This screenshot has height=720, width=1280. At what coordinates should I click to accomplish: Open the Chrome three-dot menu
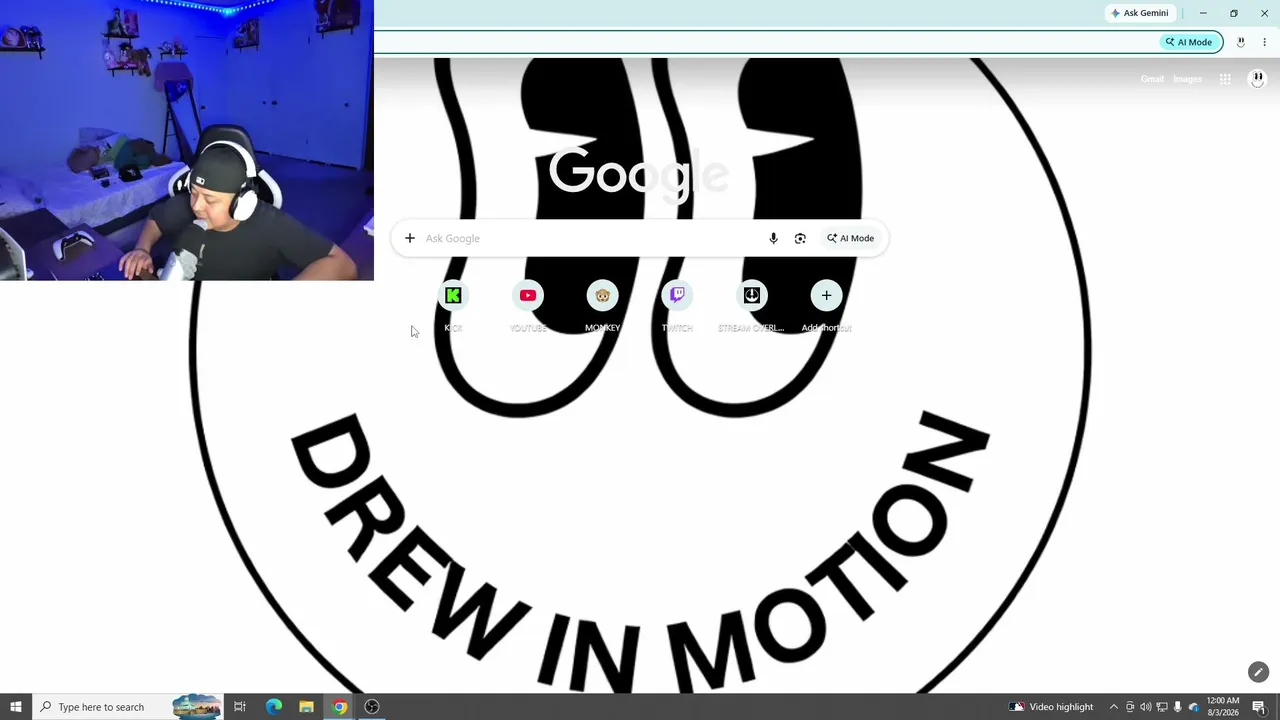1264,42
